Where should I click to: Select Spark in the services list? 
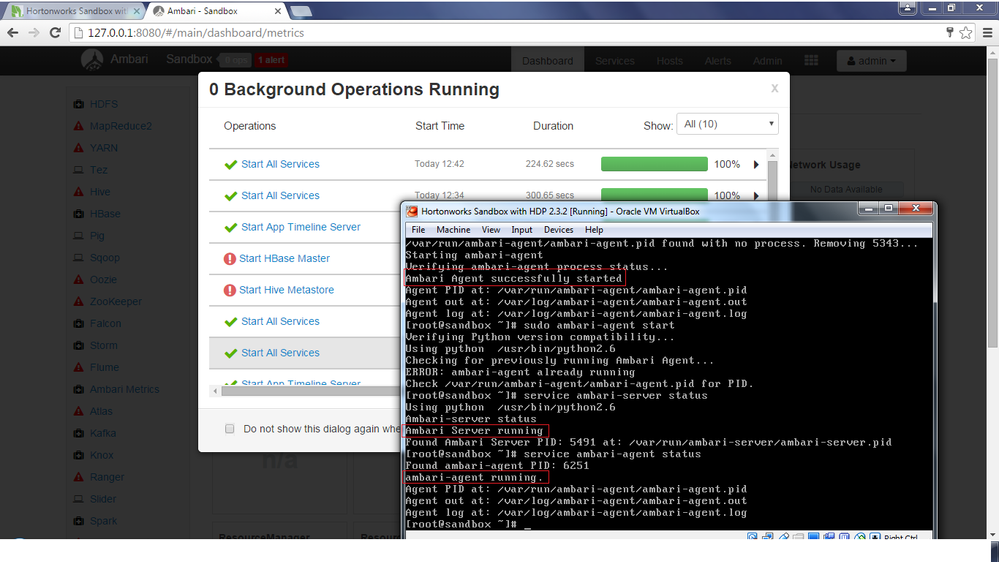pyautogui.click(x=103, y=521)
